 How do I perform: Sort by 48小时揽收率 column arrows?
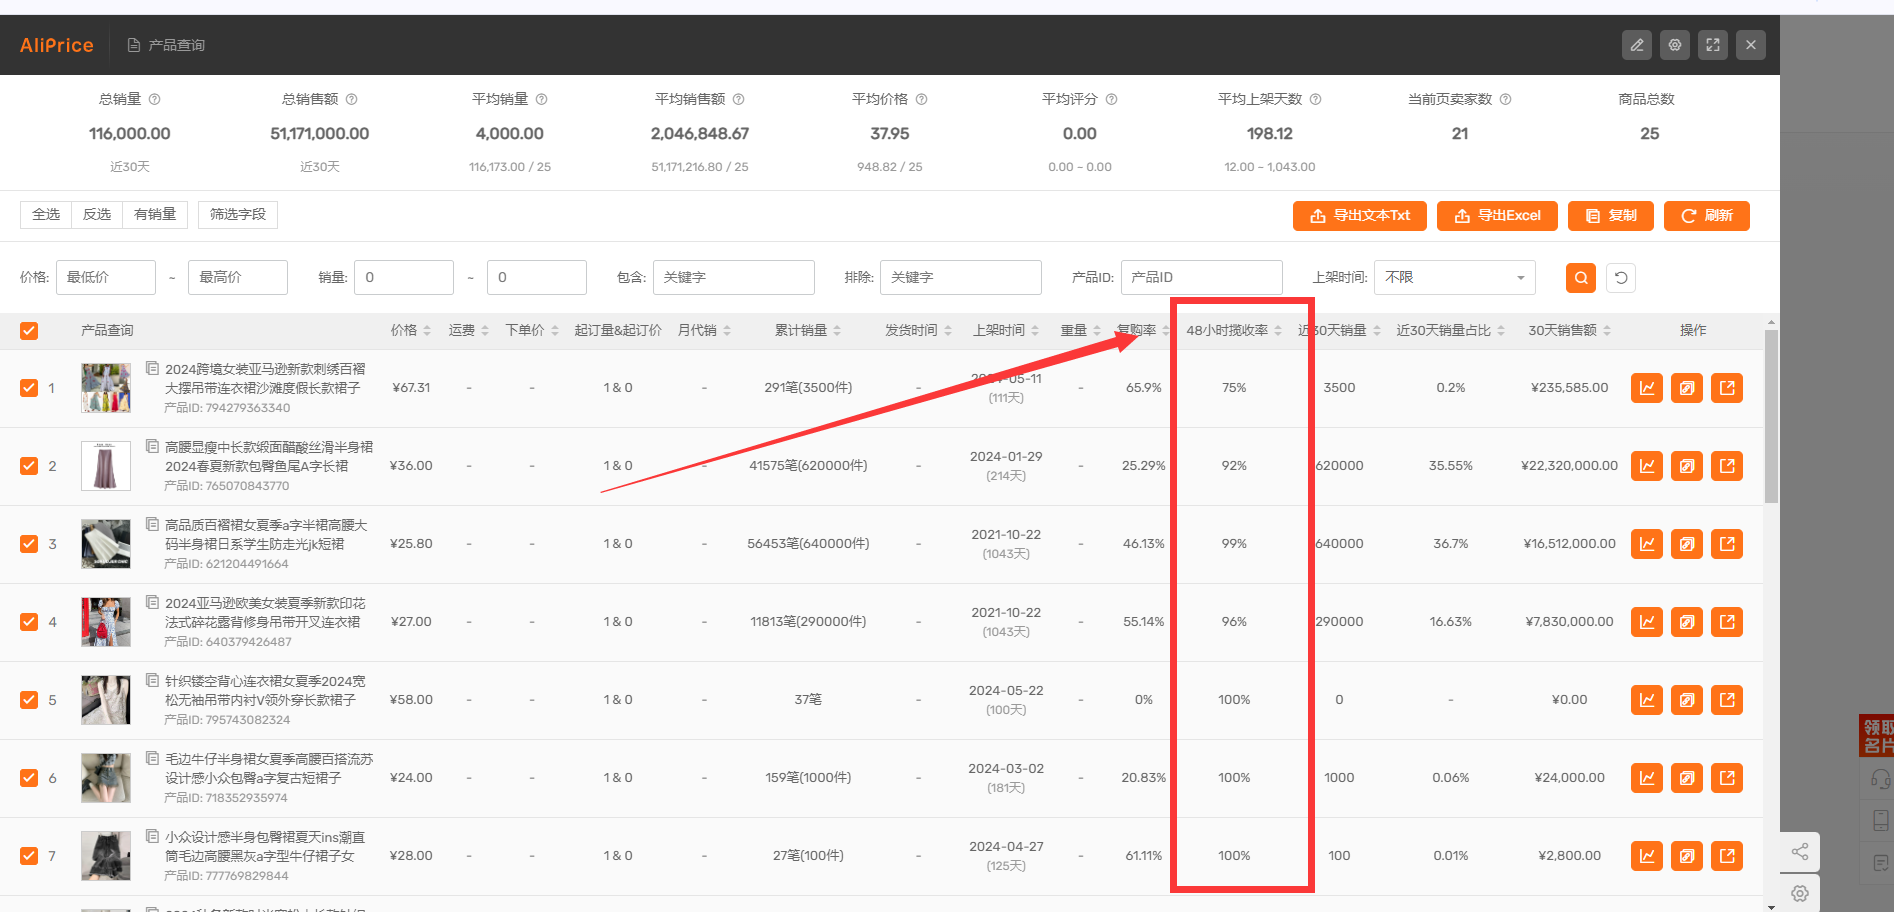[1278, 331]
